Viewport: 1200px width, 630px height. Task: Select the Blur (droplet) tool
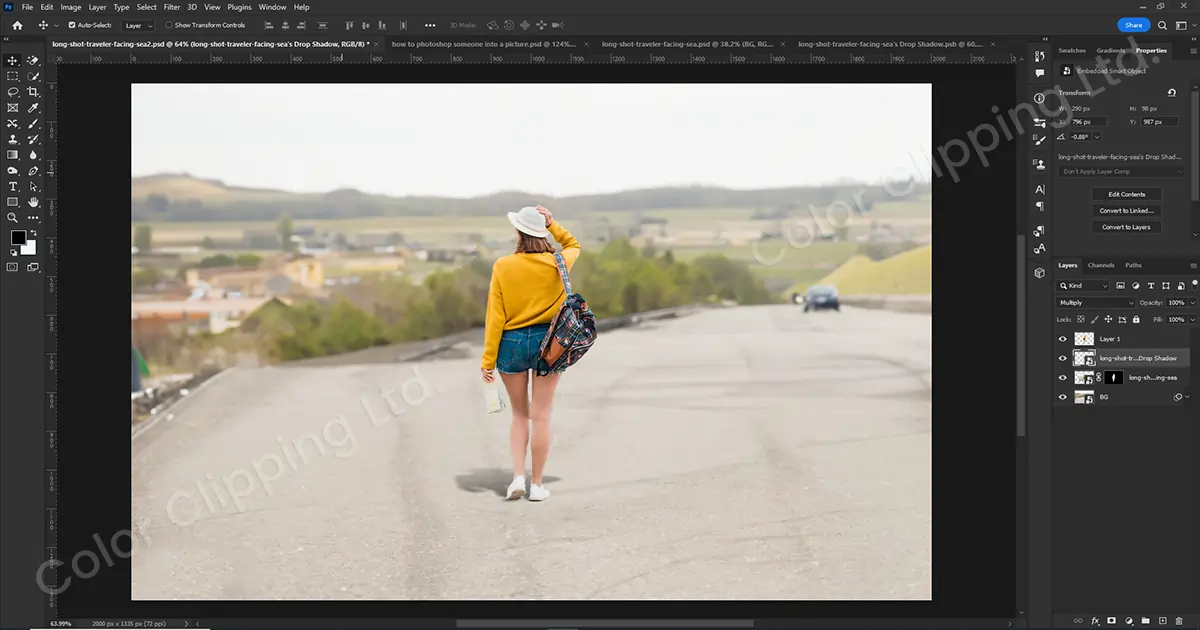coord(33,155)
